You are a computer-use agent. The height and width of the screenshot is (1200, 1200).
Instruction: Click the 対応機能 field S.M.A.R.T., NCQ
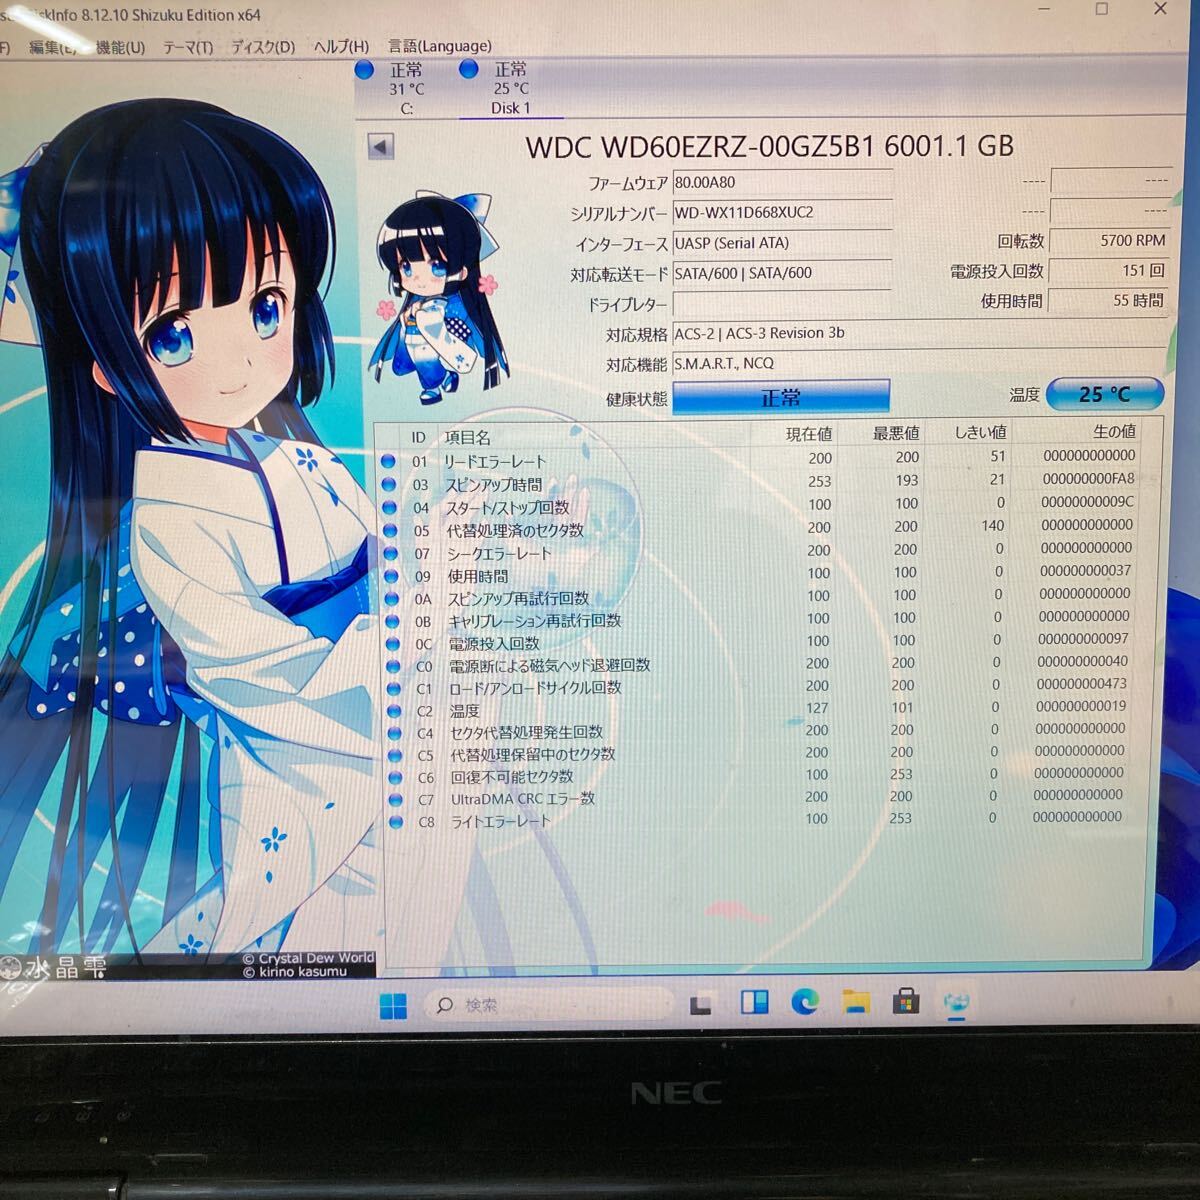920,363
